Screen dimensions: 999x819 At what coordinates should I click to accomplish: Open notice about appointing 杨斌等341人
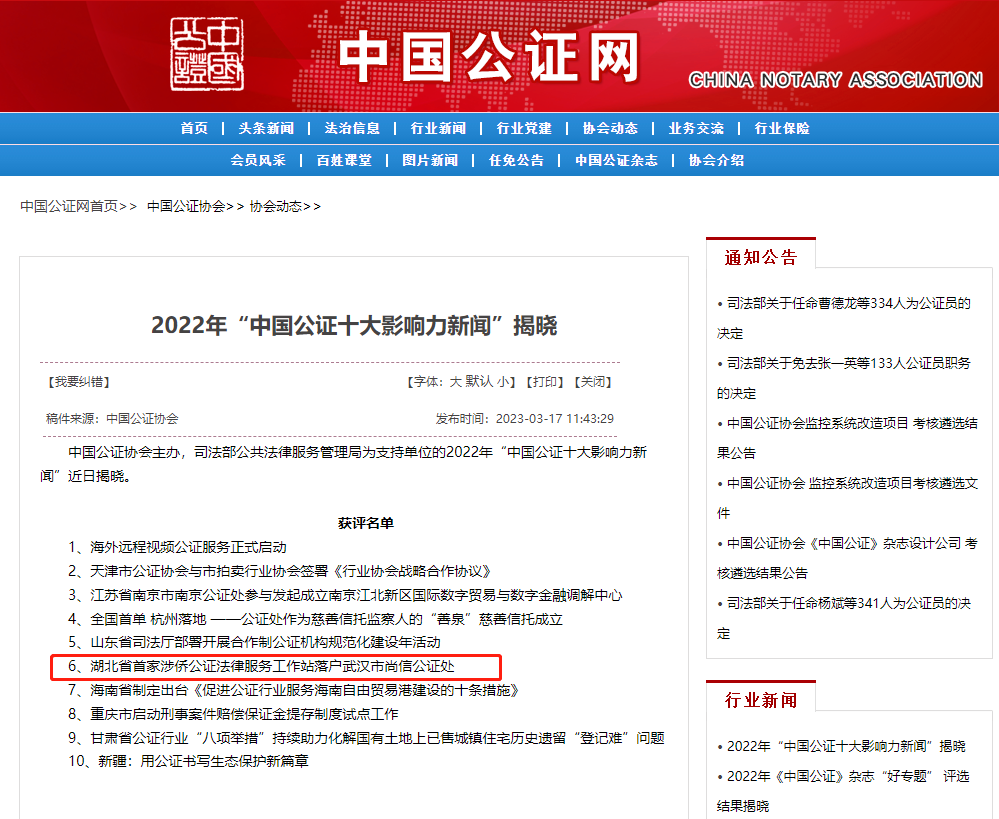click(x=844, y=618)
